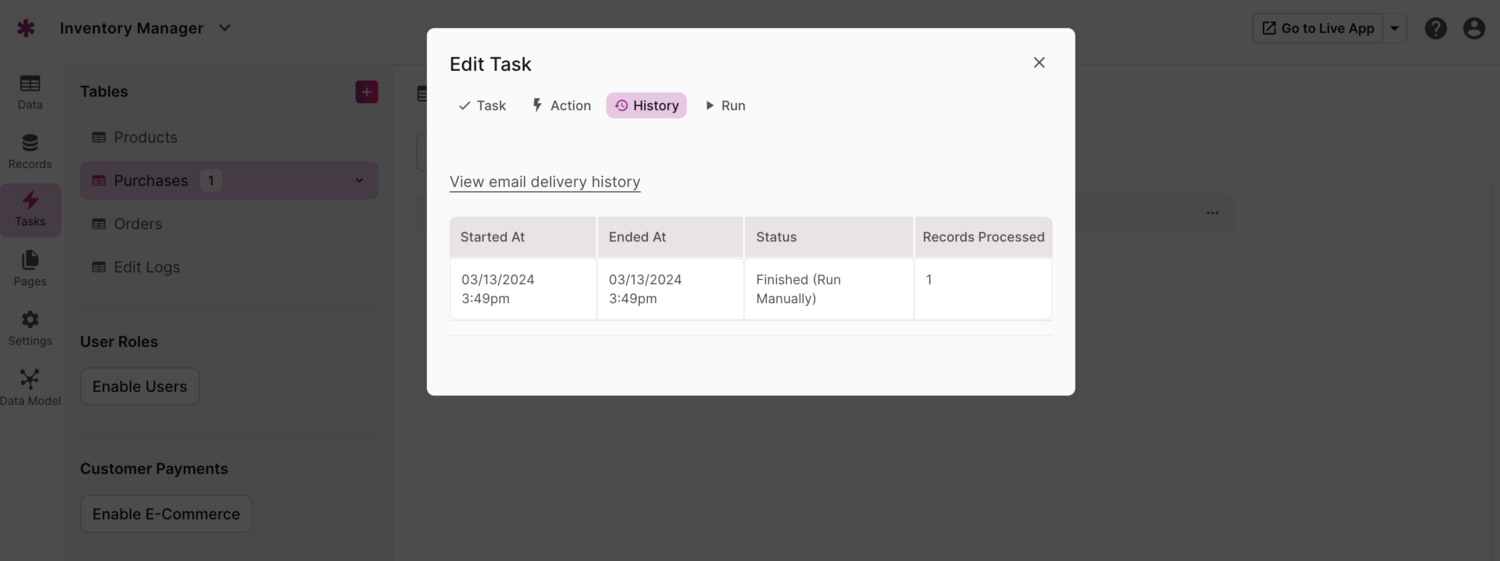
Task: Click the Records Processed value 1 cell
Action: tap(983, 289)
